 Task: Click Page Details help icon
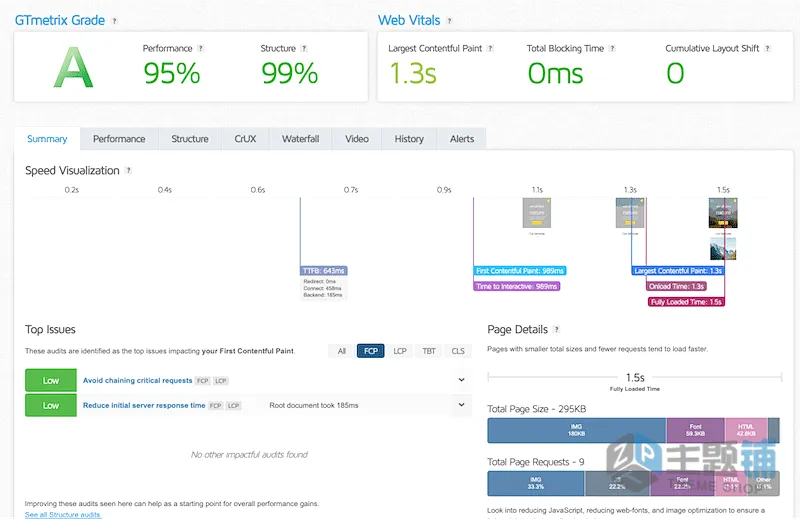(x=556, y=330)
